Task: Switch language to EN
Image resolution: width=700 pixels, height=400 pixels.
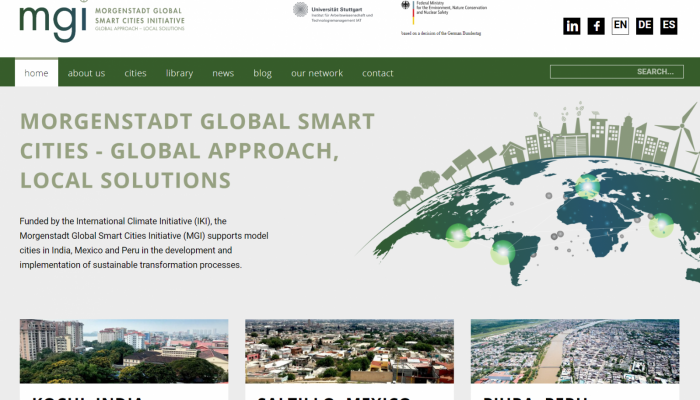Action: (x=620, y=26)
